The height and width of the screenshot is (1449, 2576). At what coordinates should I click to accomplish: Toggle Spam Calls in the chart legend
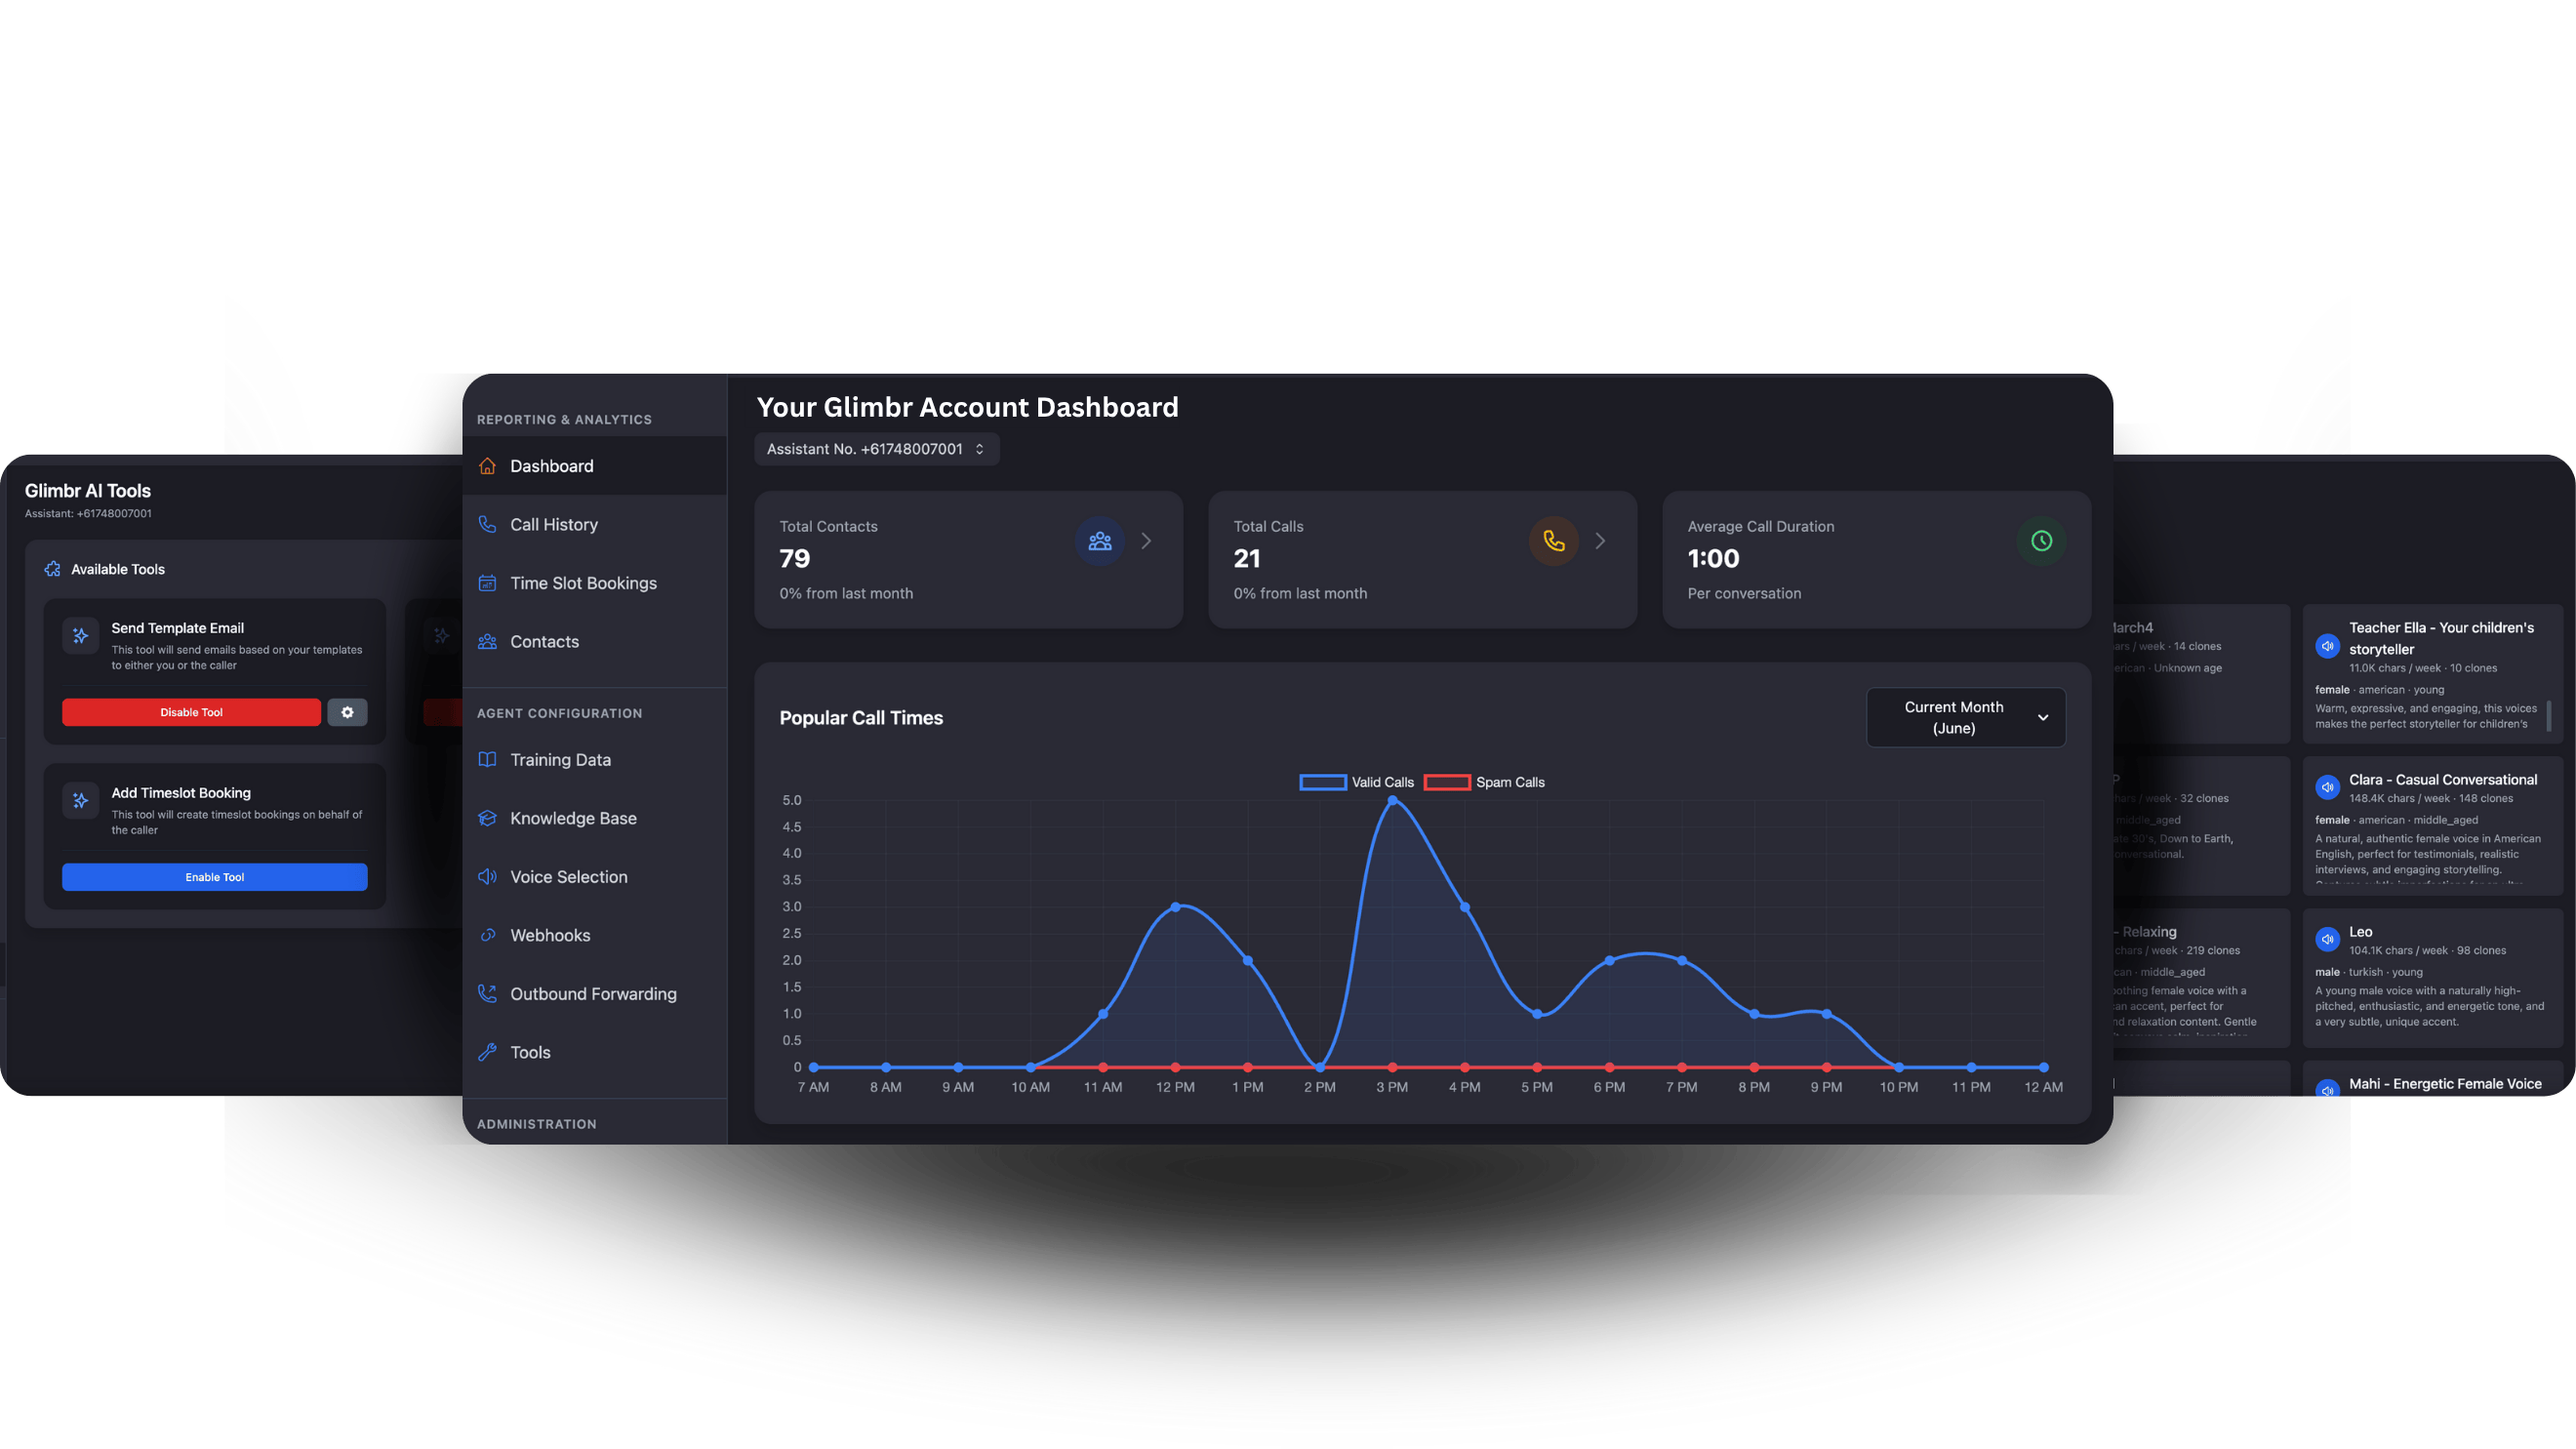[x=1447, y=781]
